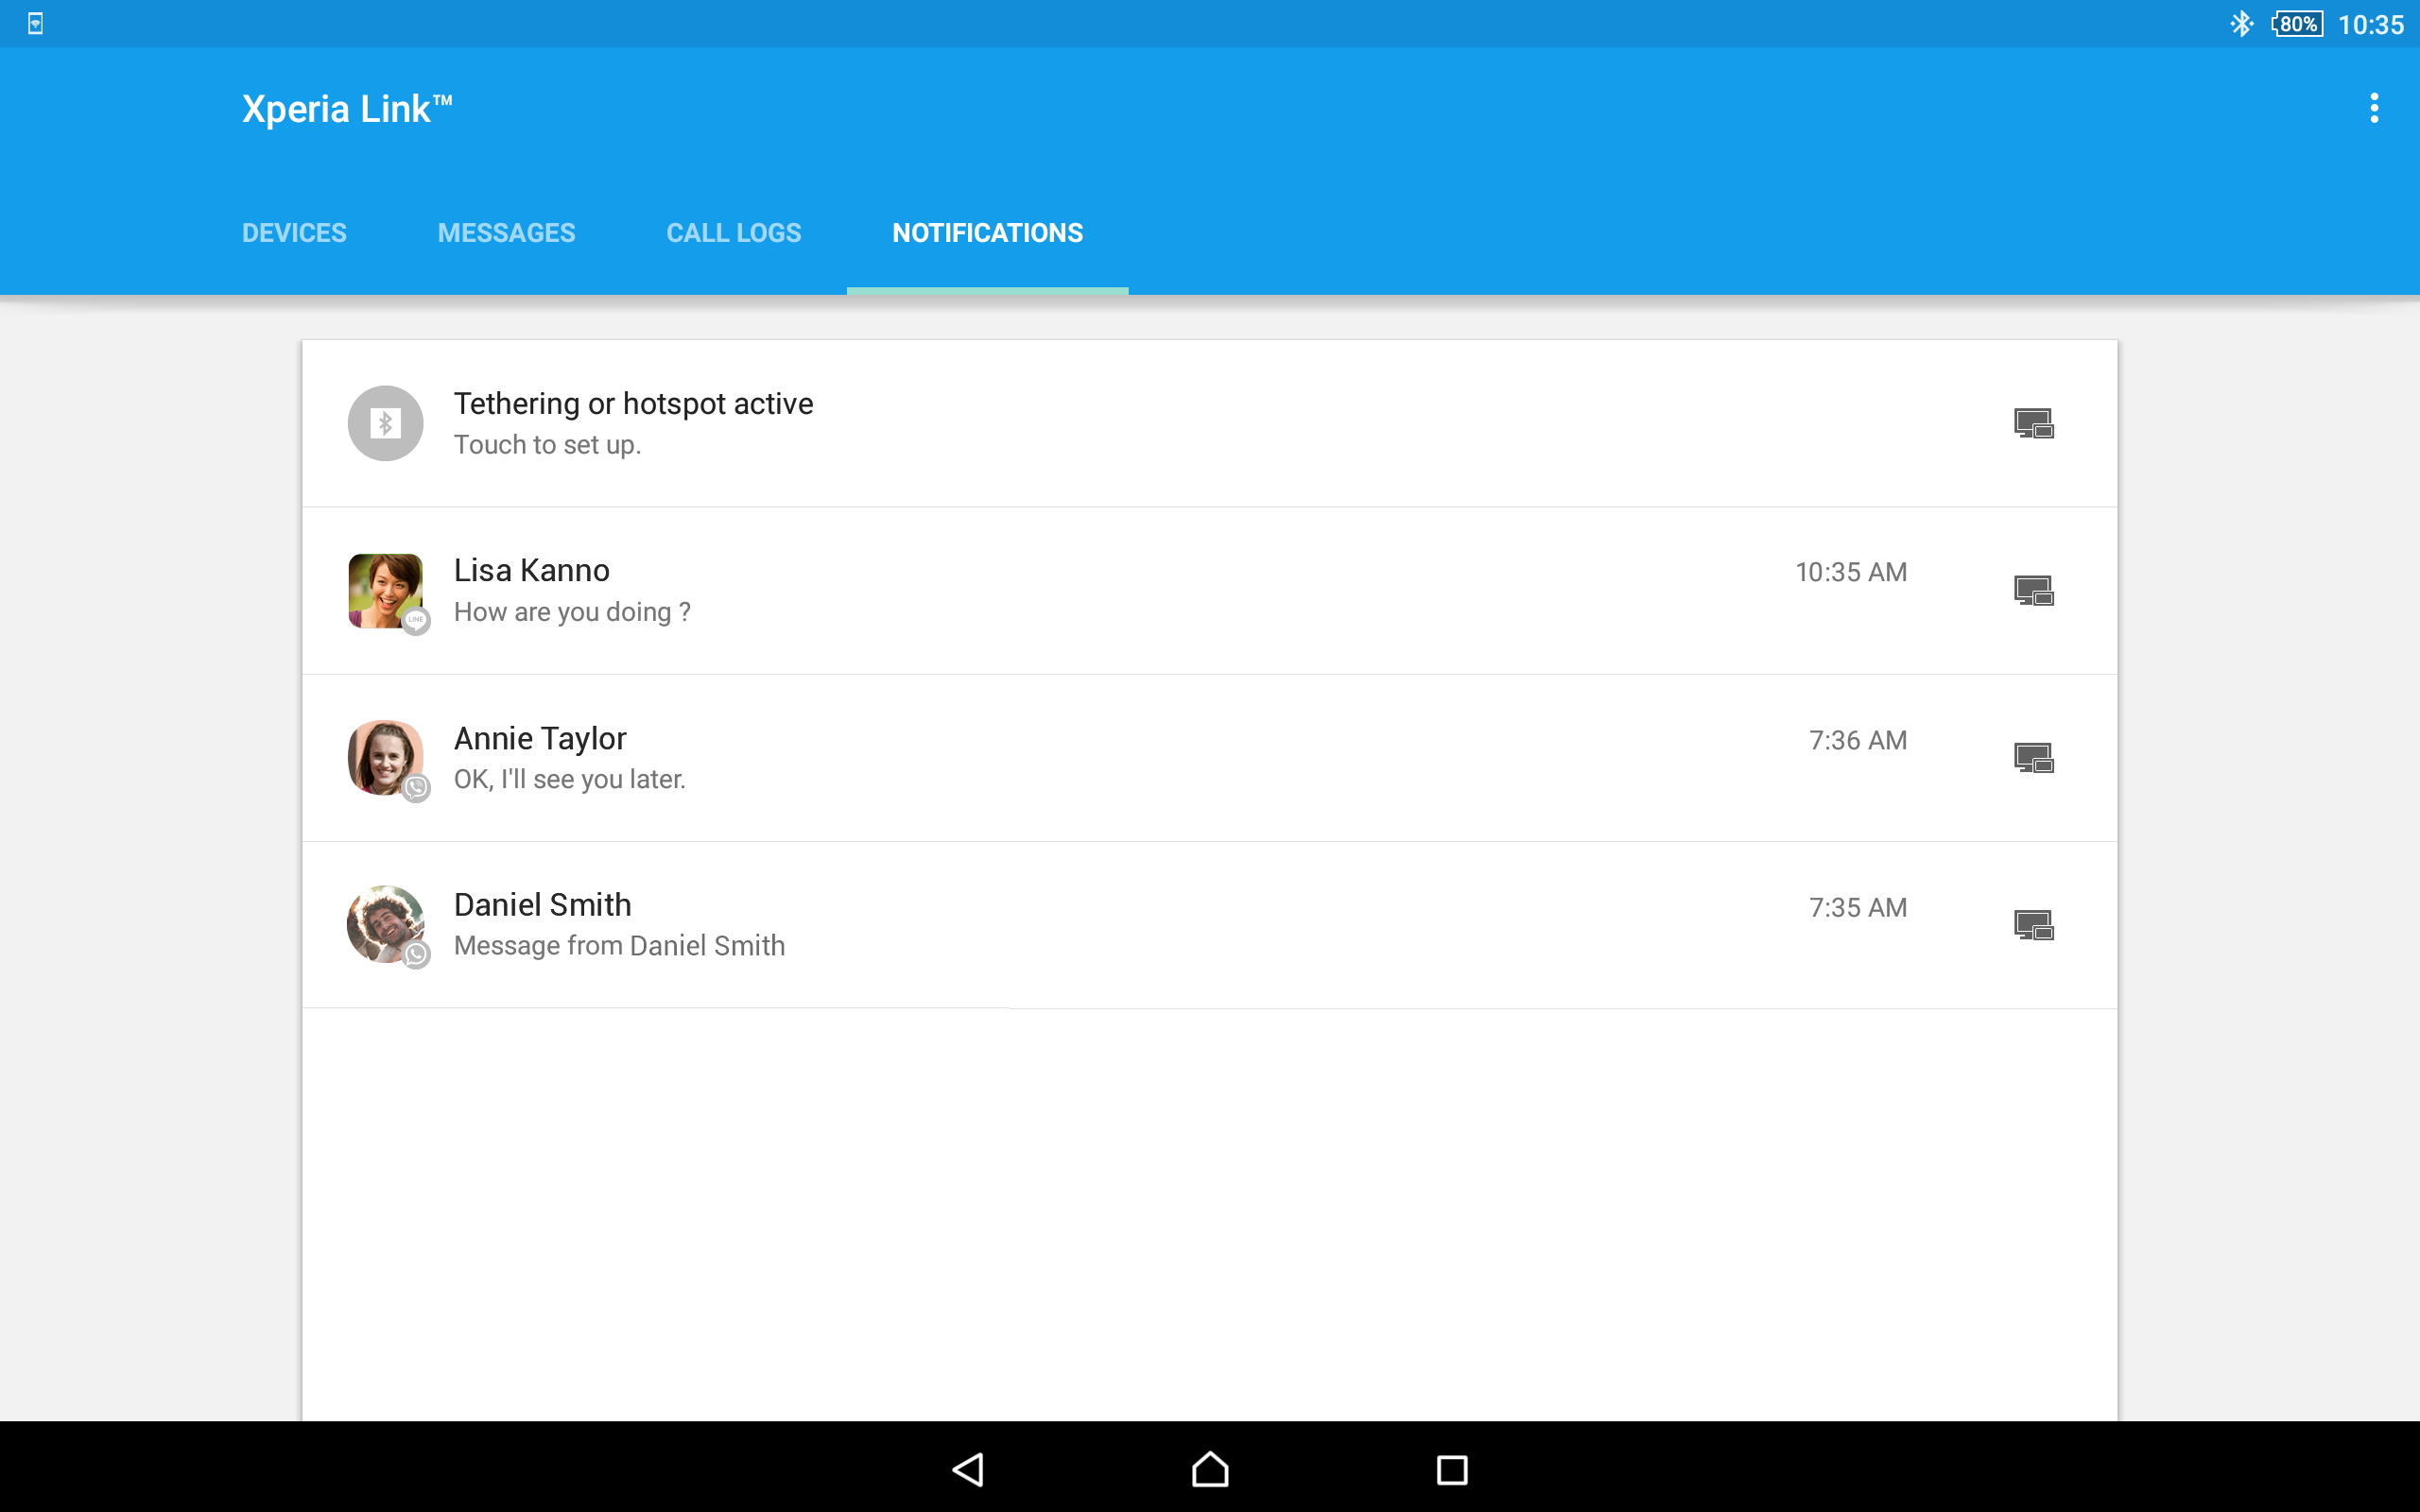Open the Call Logs tab
The width and height of the screenshot is (2420, 1512).
733,233
